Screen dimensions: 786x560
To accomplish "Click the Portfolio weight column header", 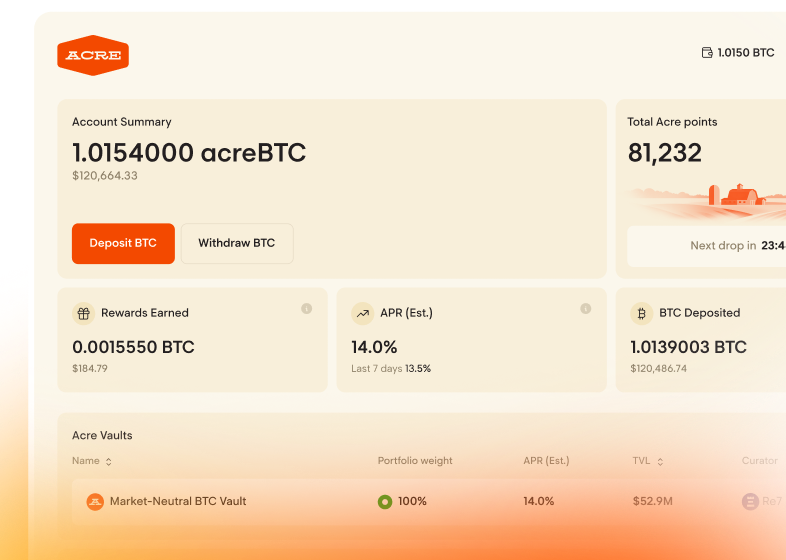I will 415,461.
